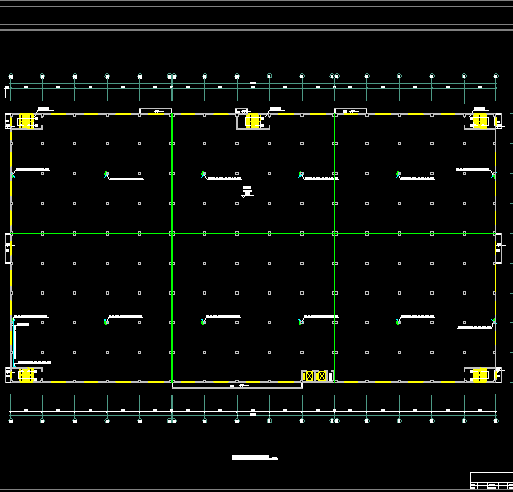The height and width of the screenshot is (492, 513).
Task: Select the left yellow elevator shaft symbol
Action: coord(309,376)
